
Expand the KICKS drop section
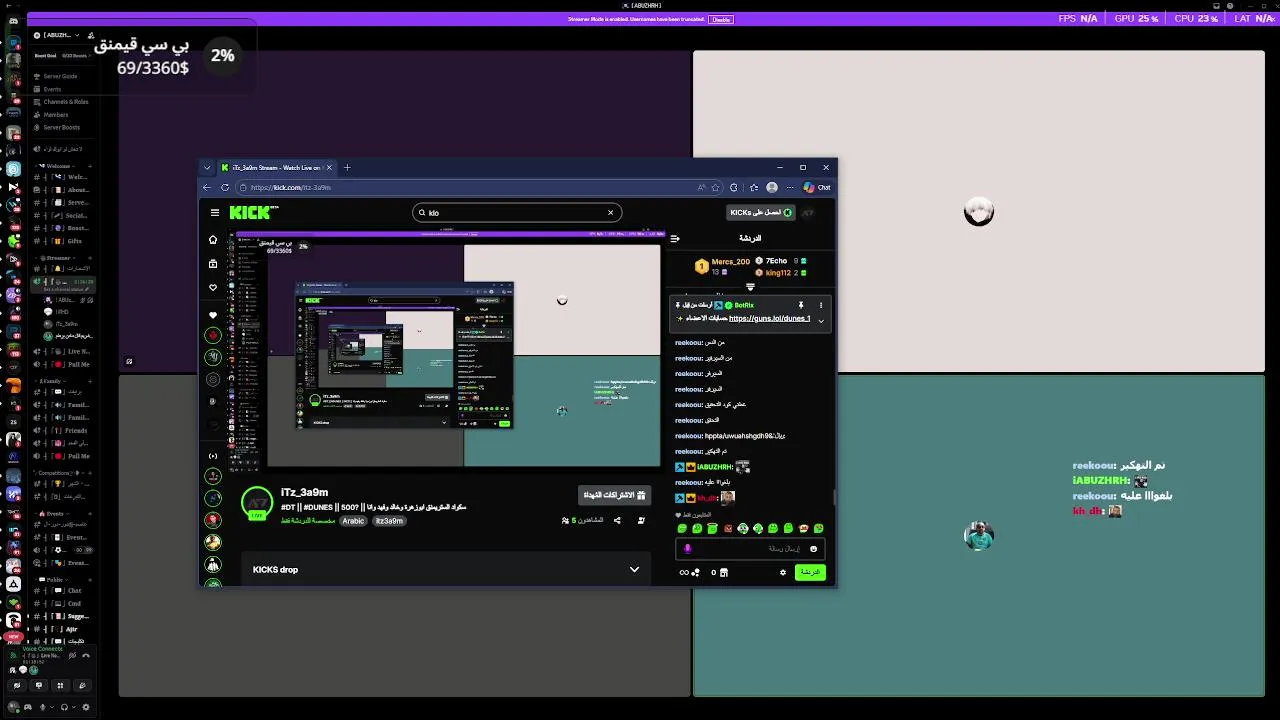pos(634,570)
